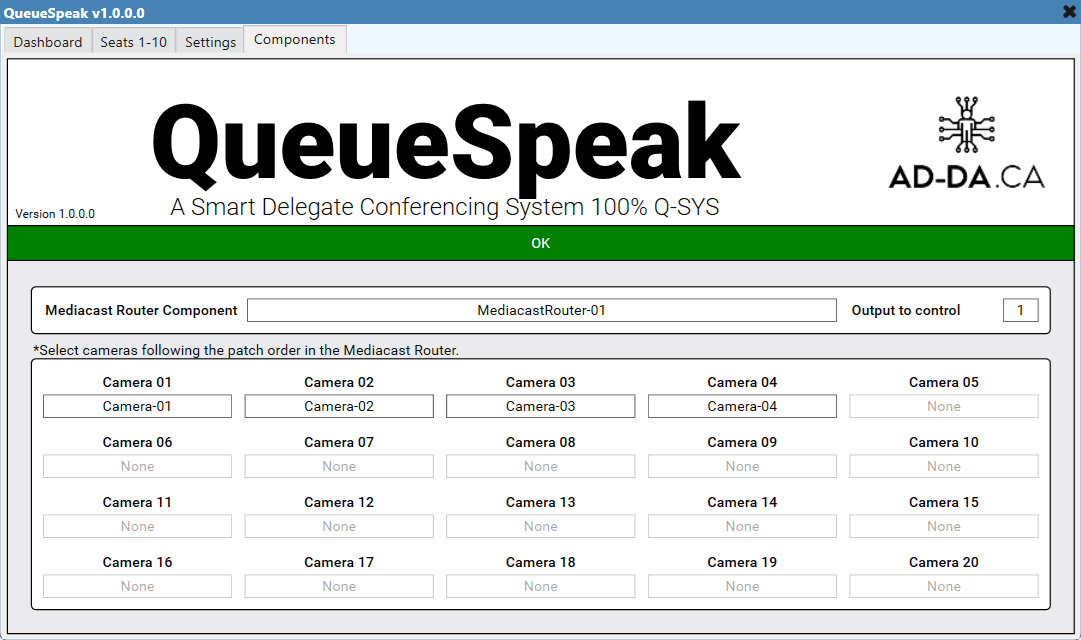
Task: Click the Smart Delegate Conferencing System tagline
Action: pyautogui.click(x=445, y=207)
